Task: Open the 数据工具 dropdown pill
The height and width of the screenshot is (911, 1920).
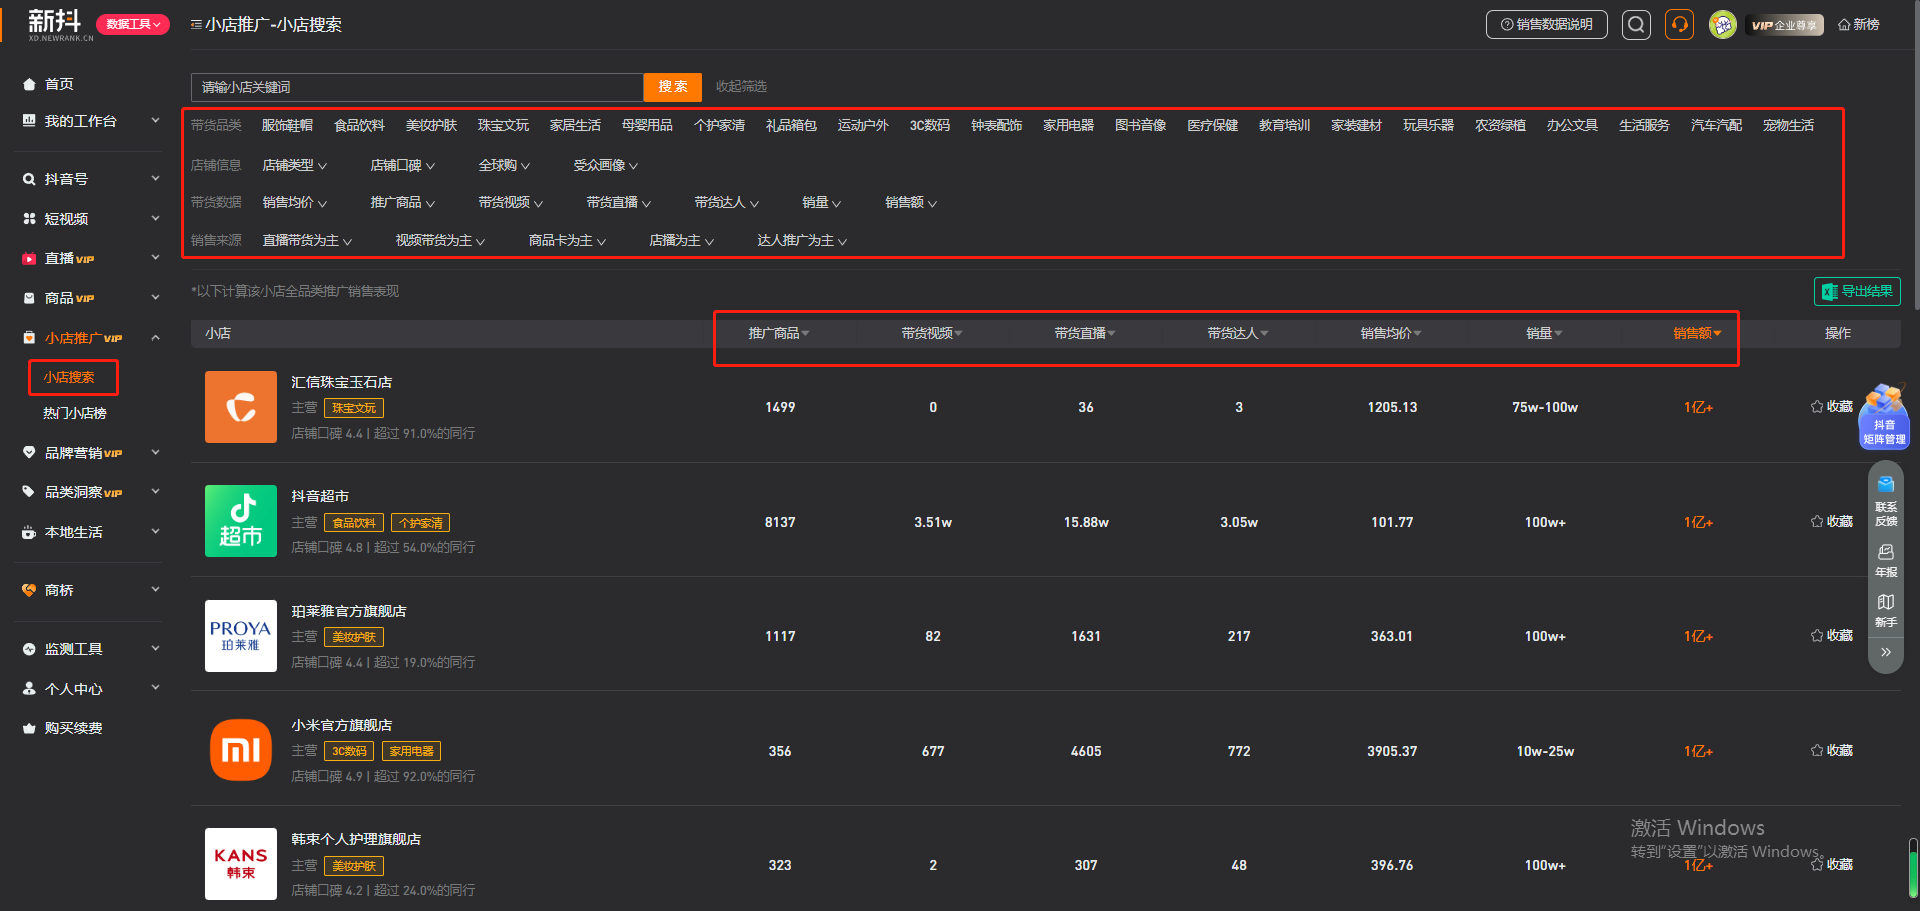Action: pyautogui.click(x=133, y=24)
